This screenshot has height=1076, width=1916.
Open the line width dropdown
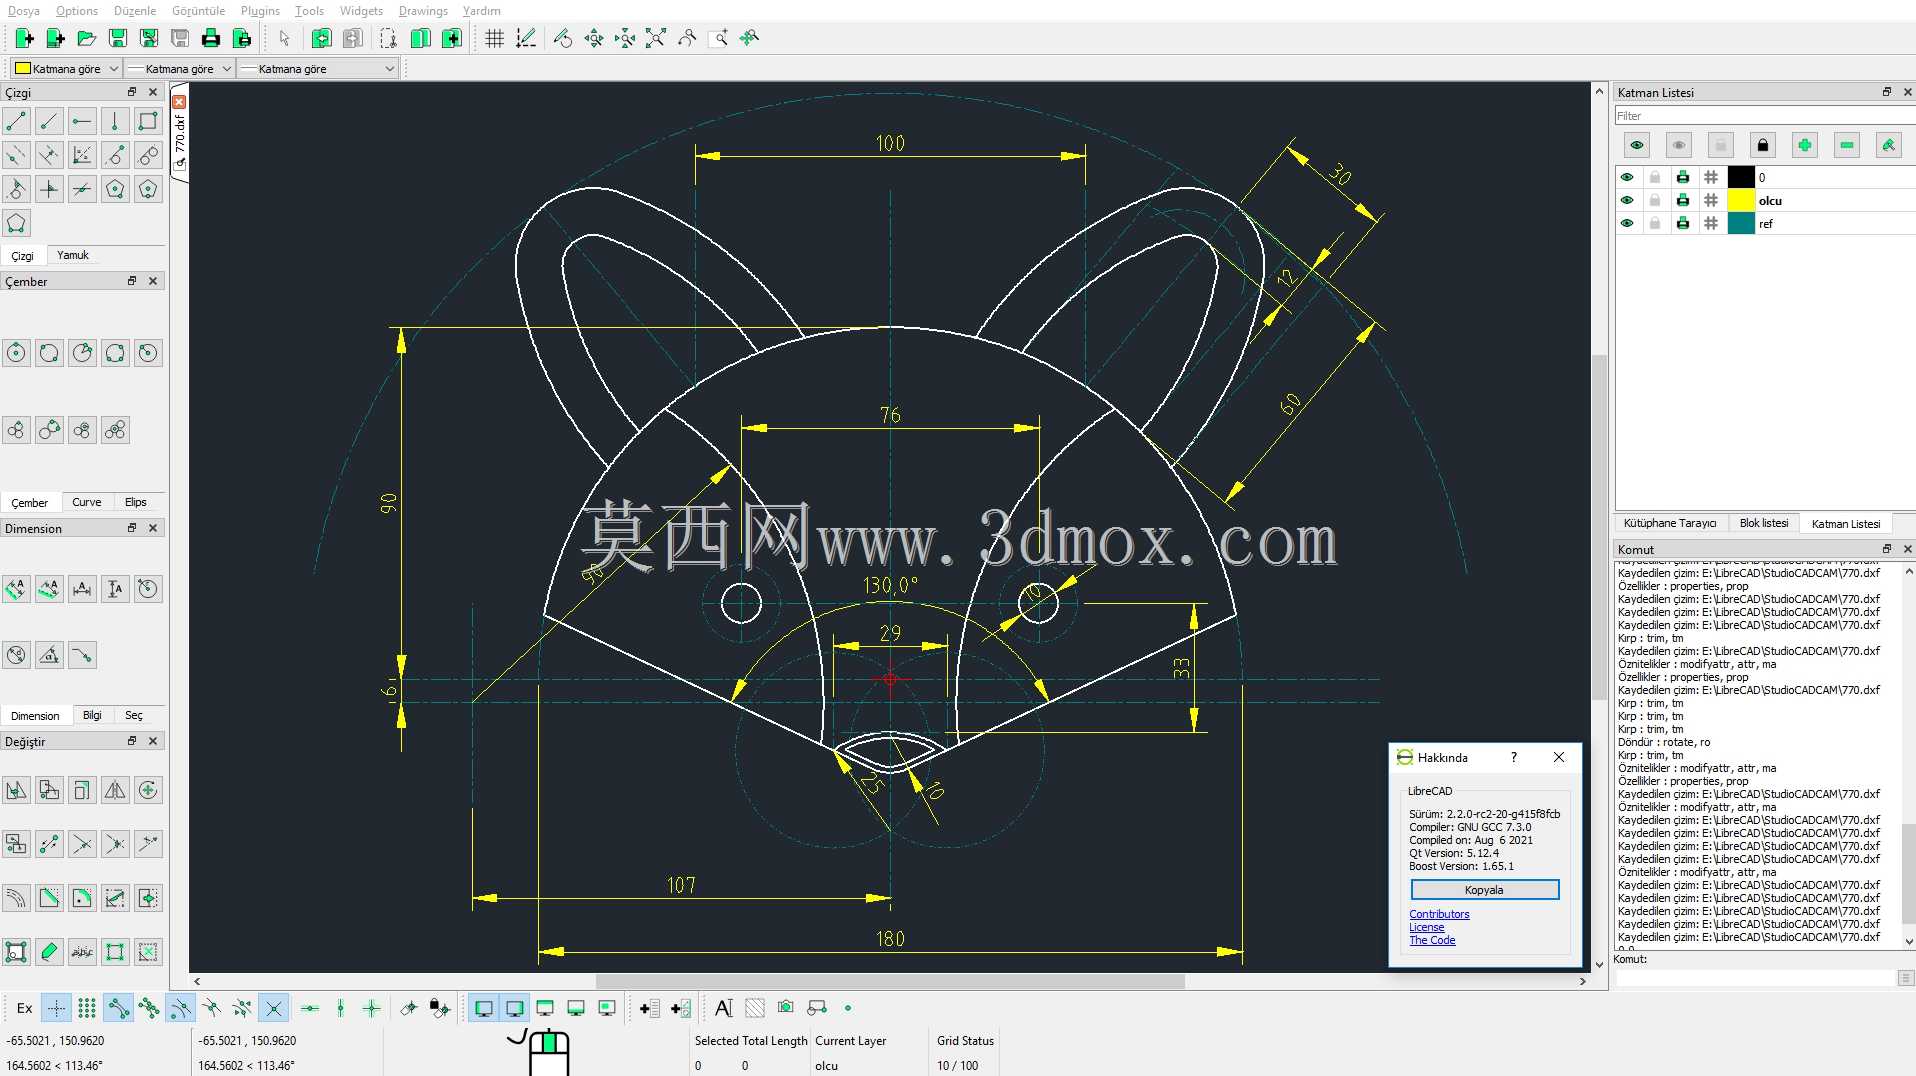pos(180,69)
